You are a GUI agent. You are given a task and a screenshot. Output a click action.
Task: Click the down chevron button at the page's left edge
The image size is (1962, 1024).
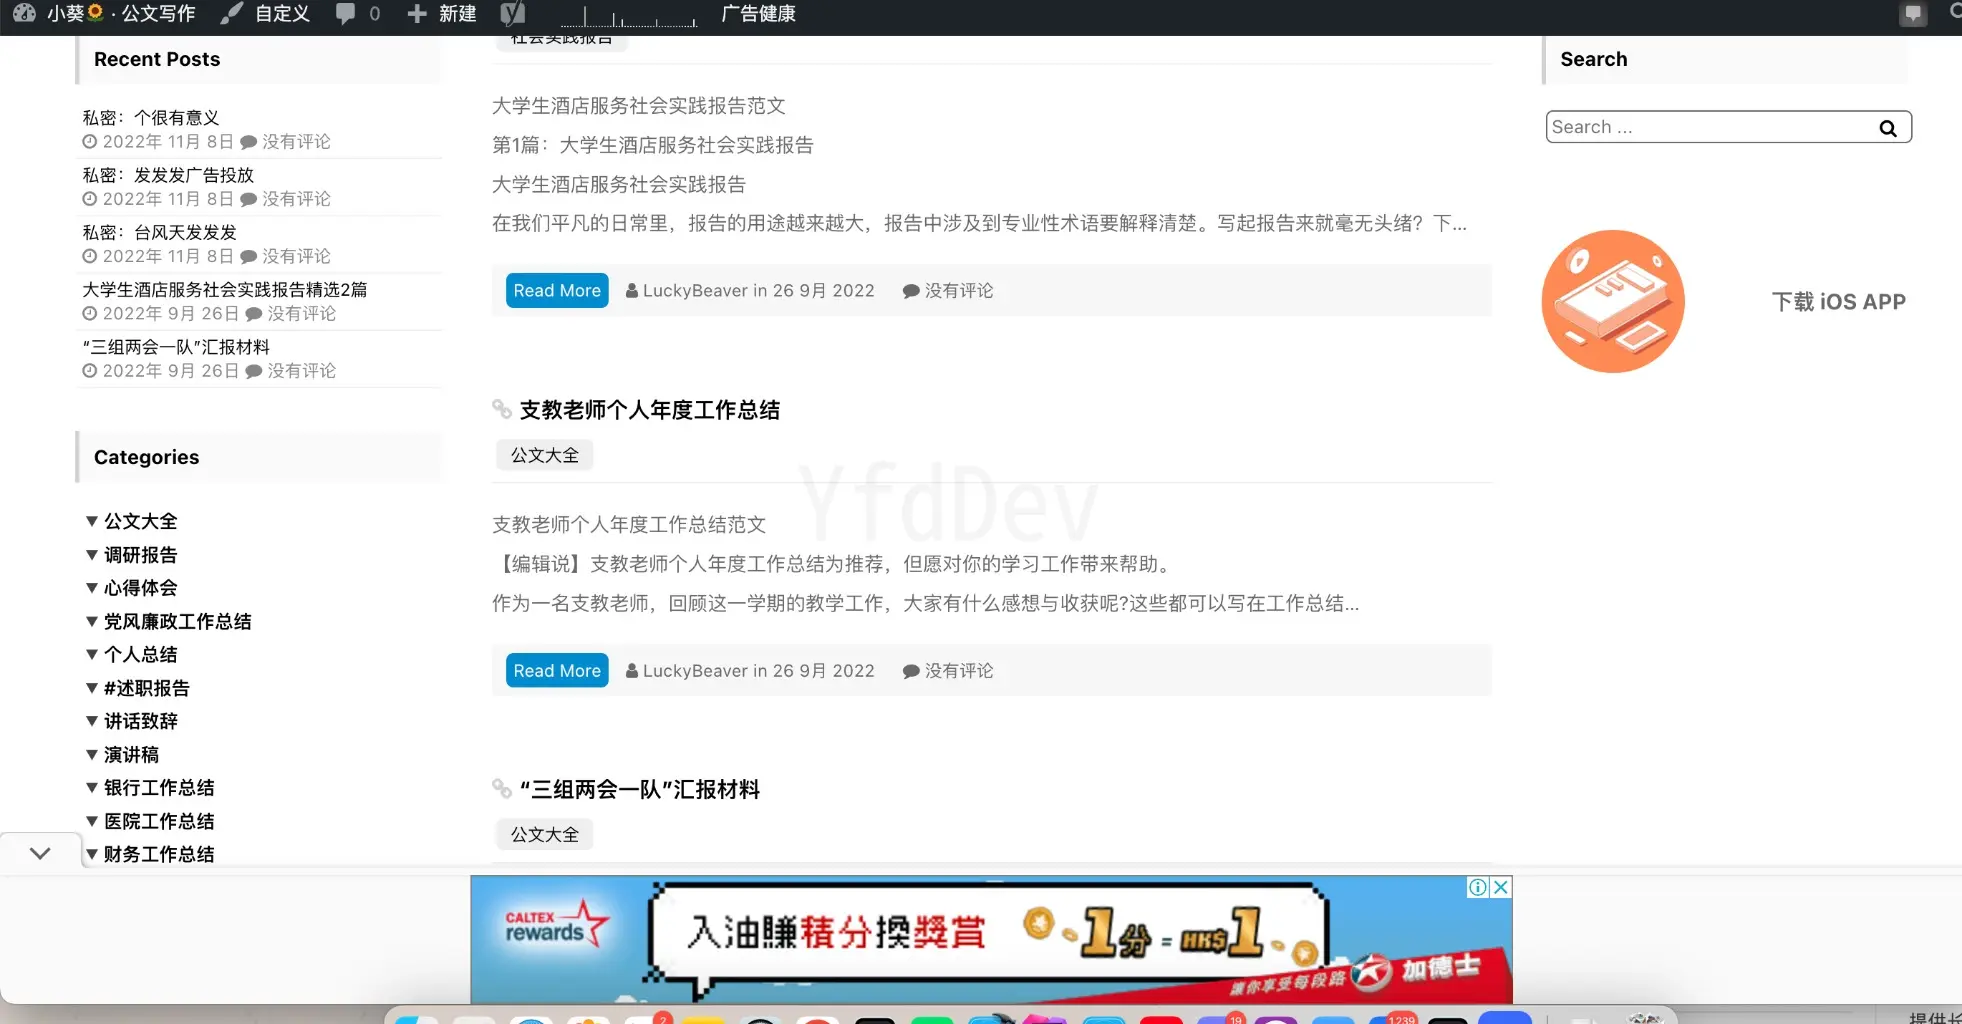(40, 853)
